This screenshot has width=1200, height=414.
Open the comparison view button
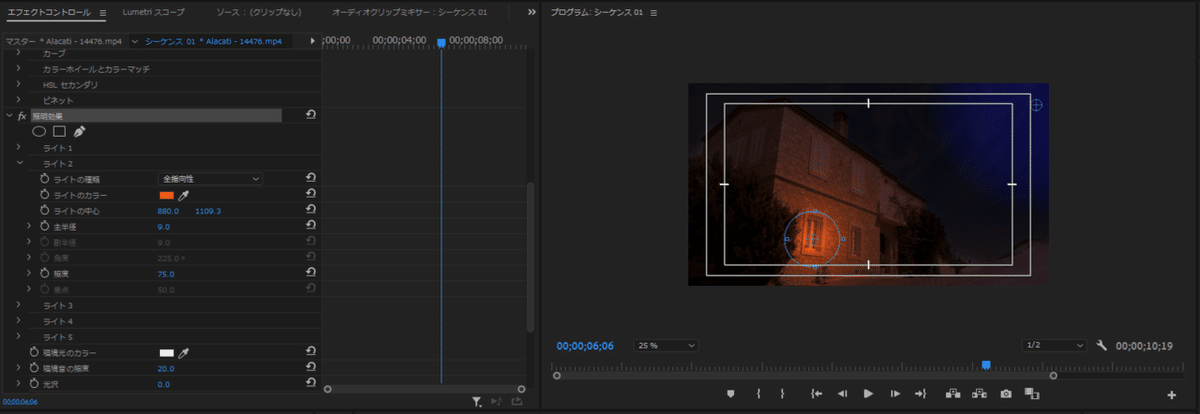(x=1032, y=394)
